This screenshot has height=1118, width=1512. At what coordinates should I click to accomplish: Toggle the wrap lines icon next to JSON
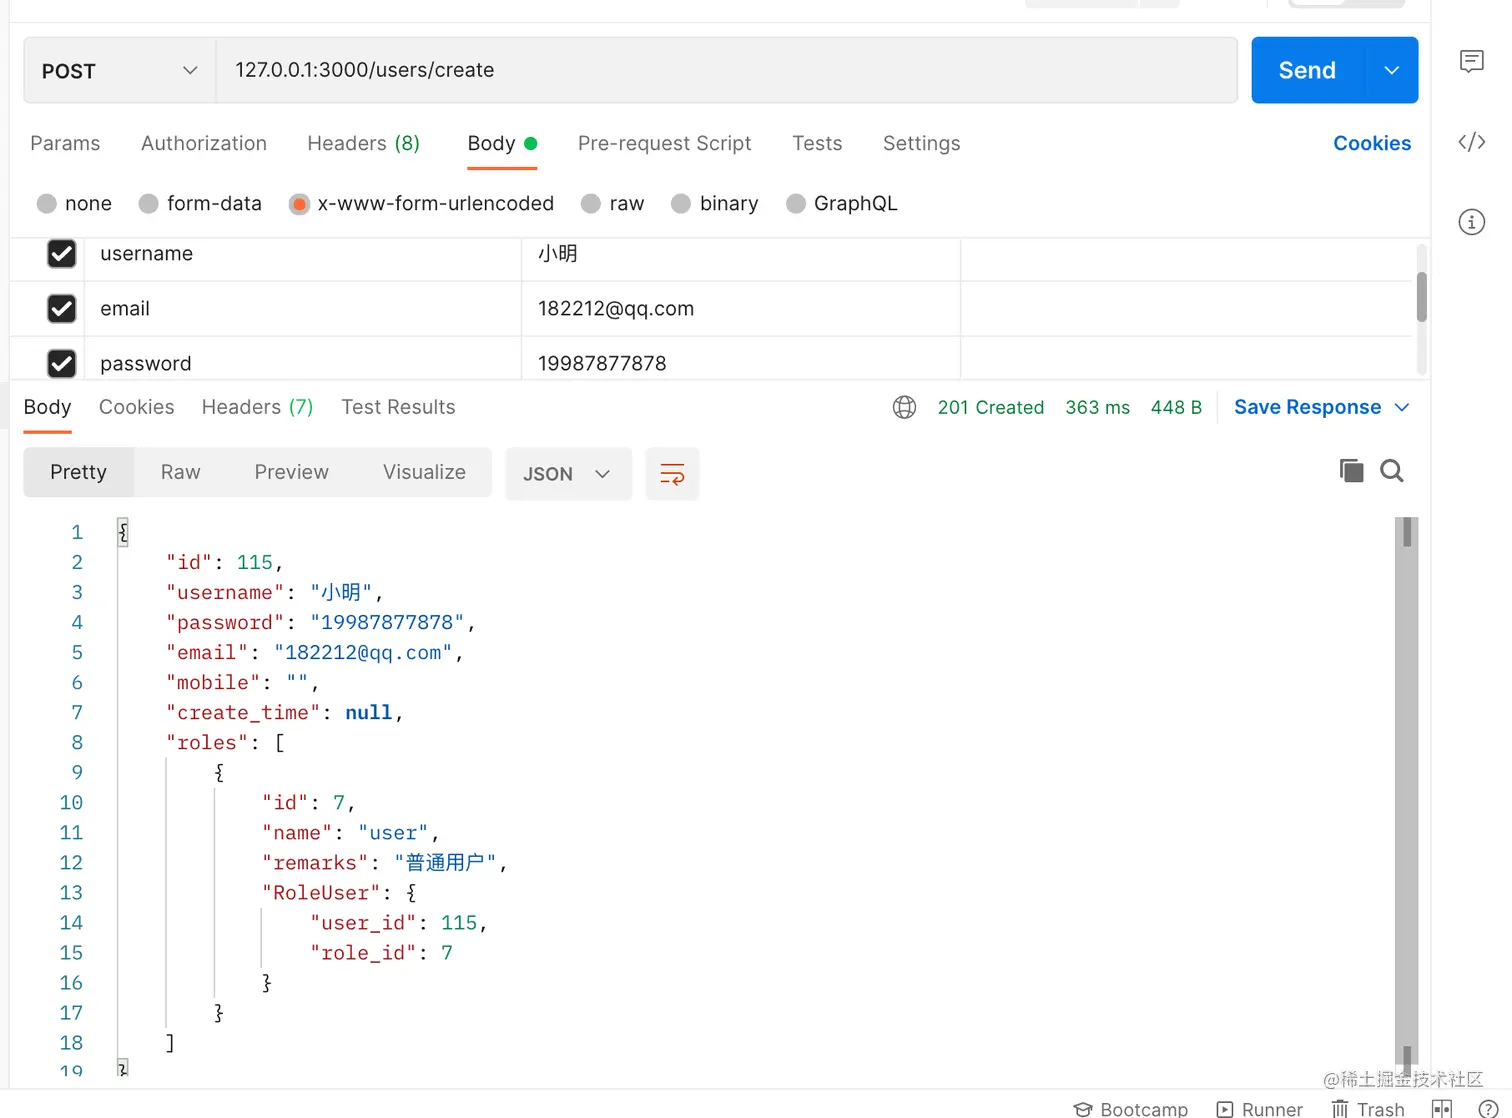[x=672, y=474]
